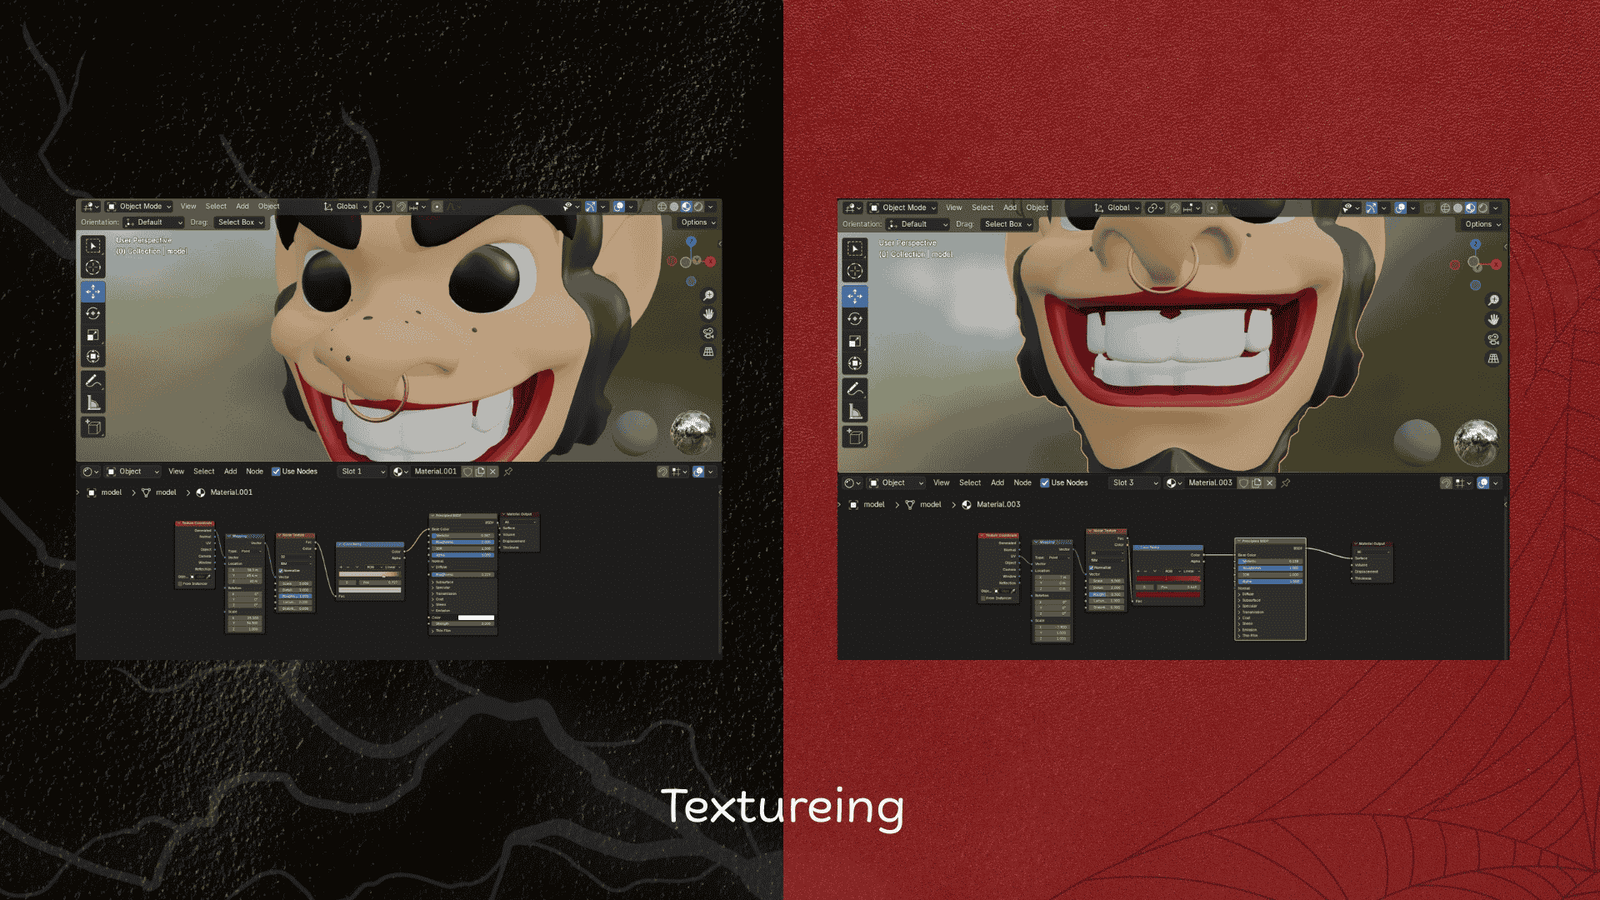Select the Move tool in left Blender viewport
Screen dimensions: 1600x900
[x=93, y=292]
